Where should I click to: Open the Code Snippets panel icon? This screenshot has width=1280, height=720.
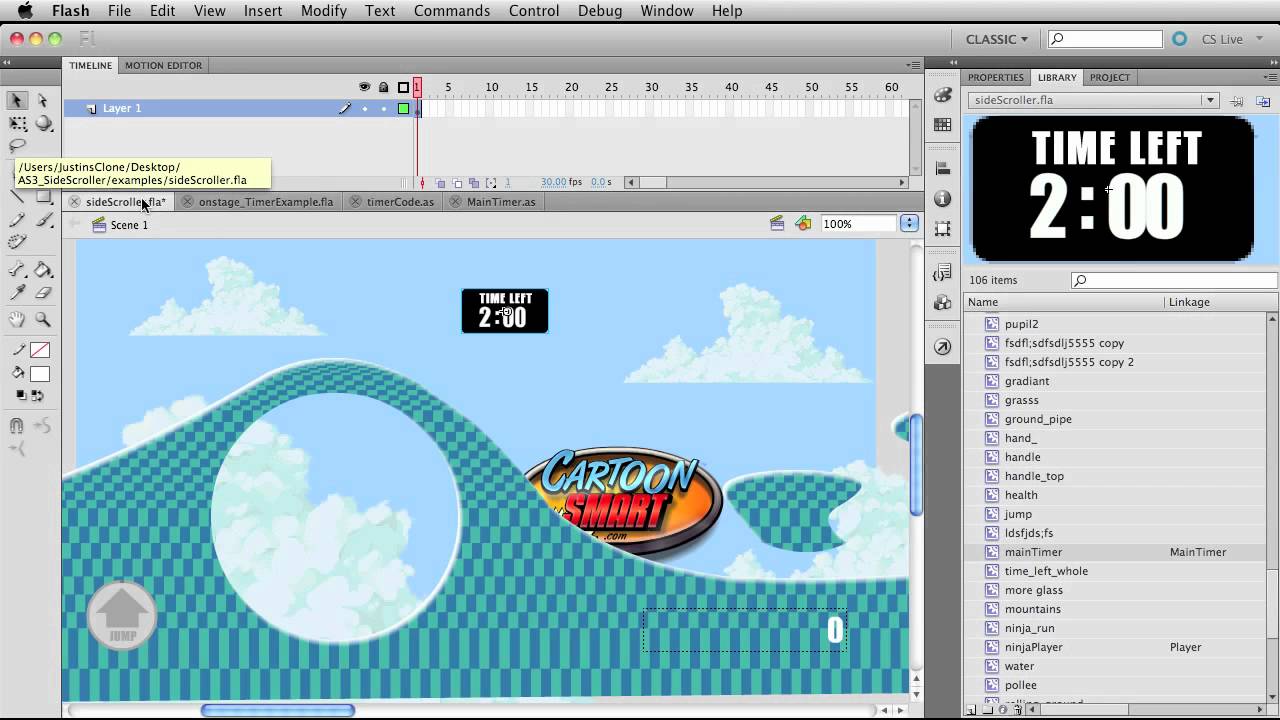pos(942,274)
